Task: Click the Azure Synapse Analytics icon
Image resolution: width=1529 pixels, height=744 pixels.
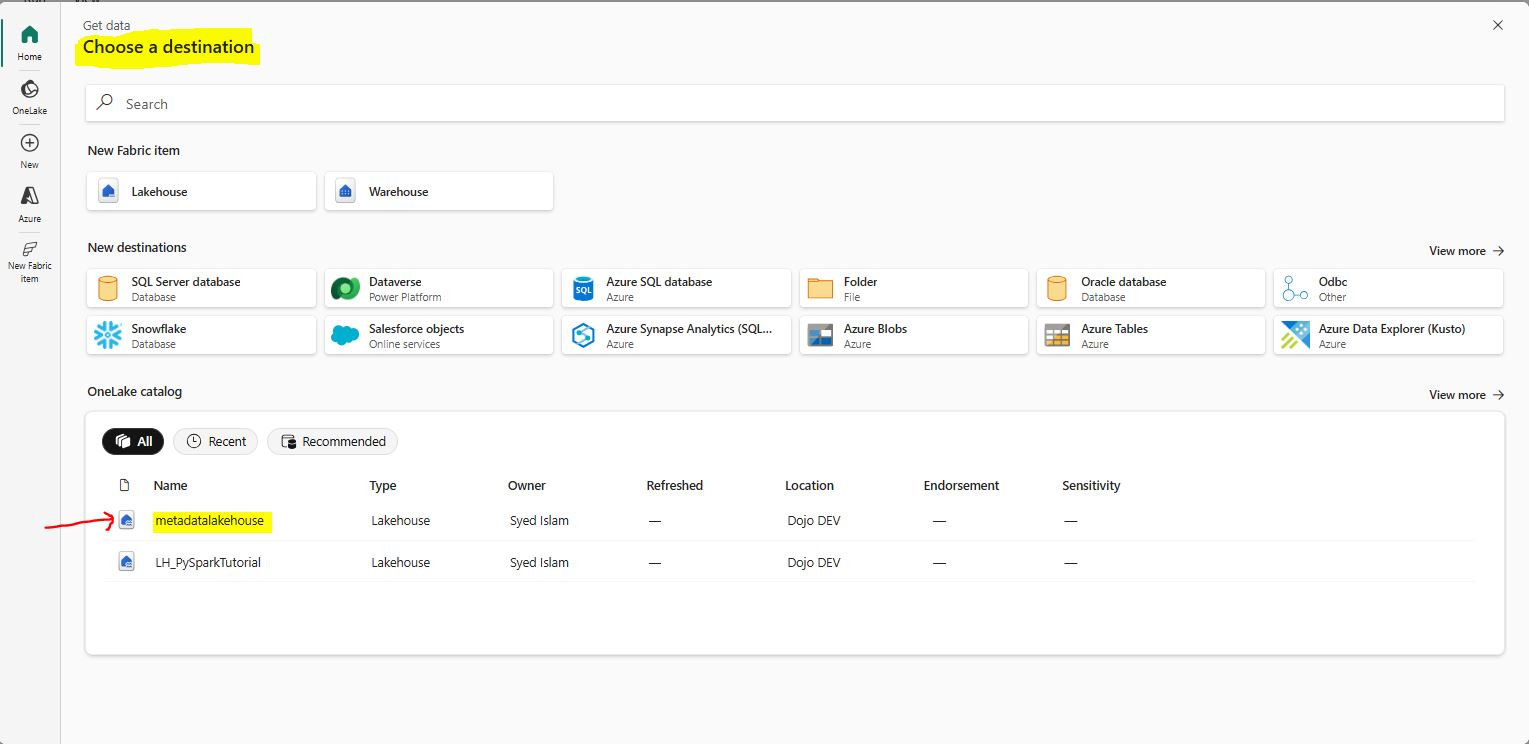Action: point(583,336)
